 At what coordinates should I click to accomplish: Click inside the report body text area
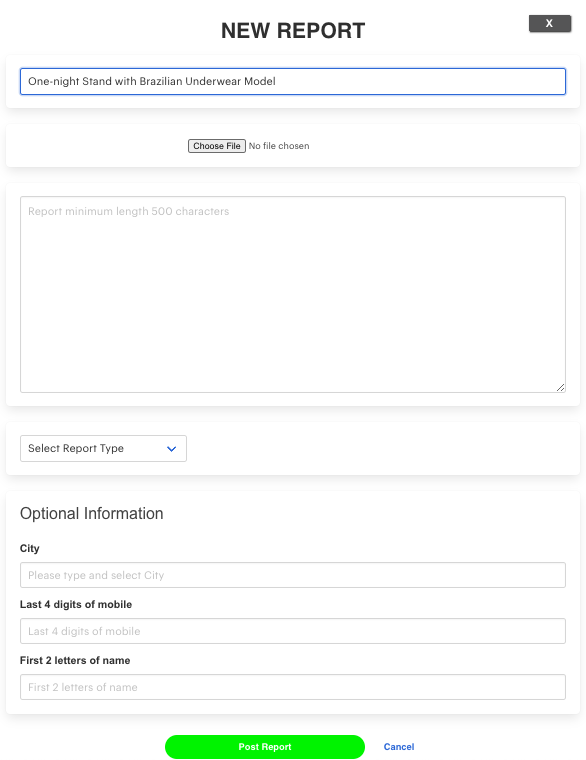pyautogui.click(x=293, y=294)
